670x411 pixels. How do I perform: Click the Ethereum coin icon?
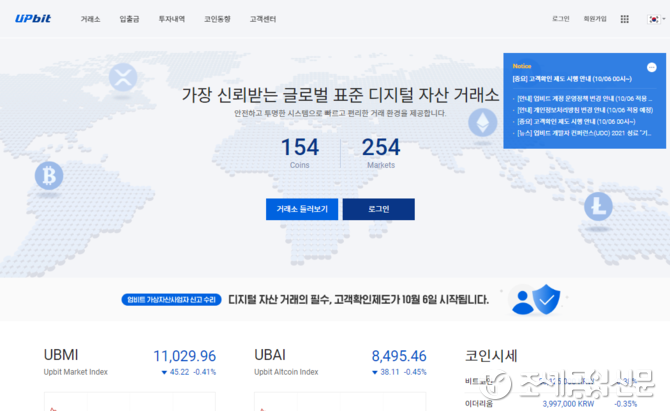click(484, 124)
